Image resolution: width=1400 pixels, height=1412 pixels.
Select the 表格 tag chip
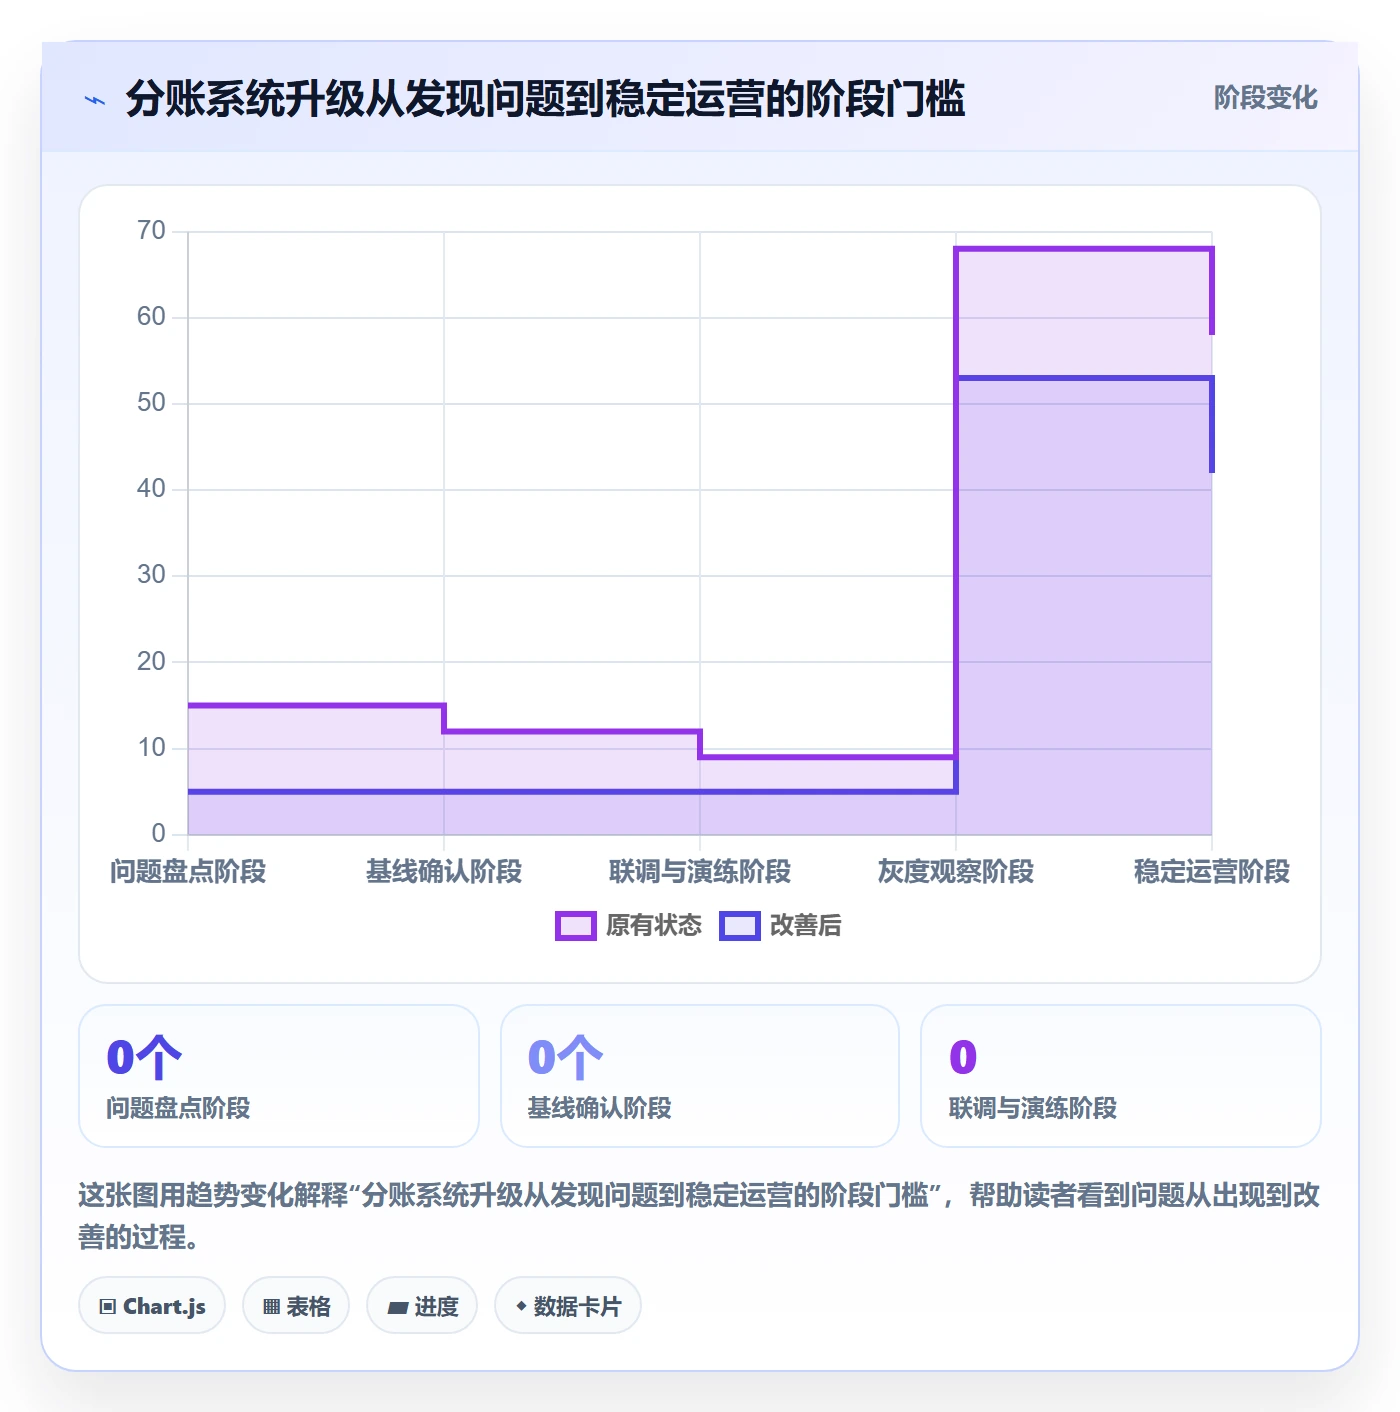(x=296, y=1305)
